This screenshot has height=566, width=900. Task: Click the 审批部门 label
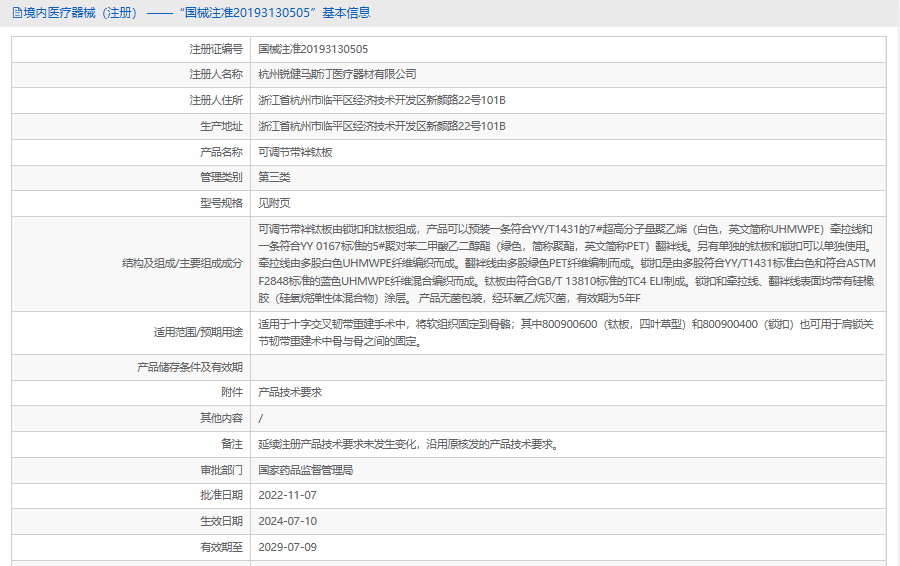pyautogui.click(x=222, y=470)
